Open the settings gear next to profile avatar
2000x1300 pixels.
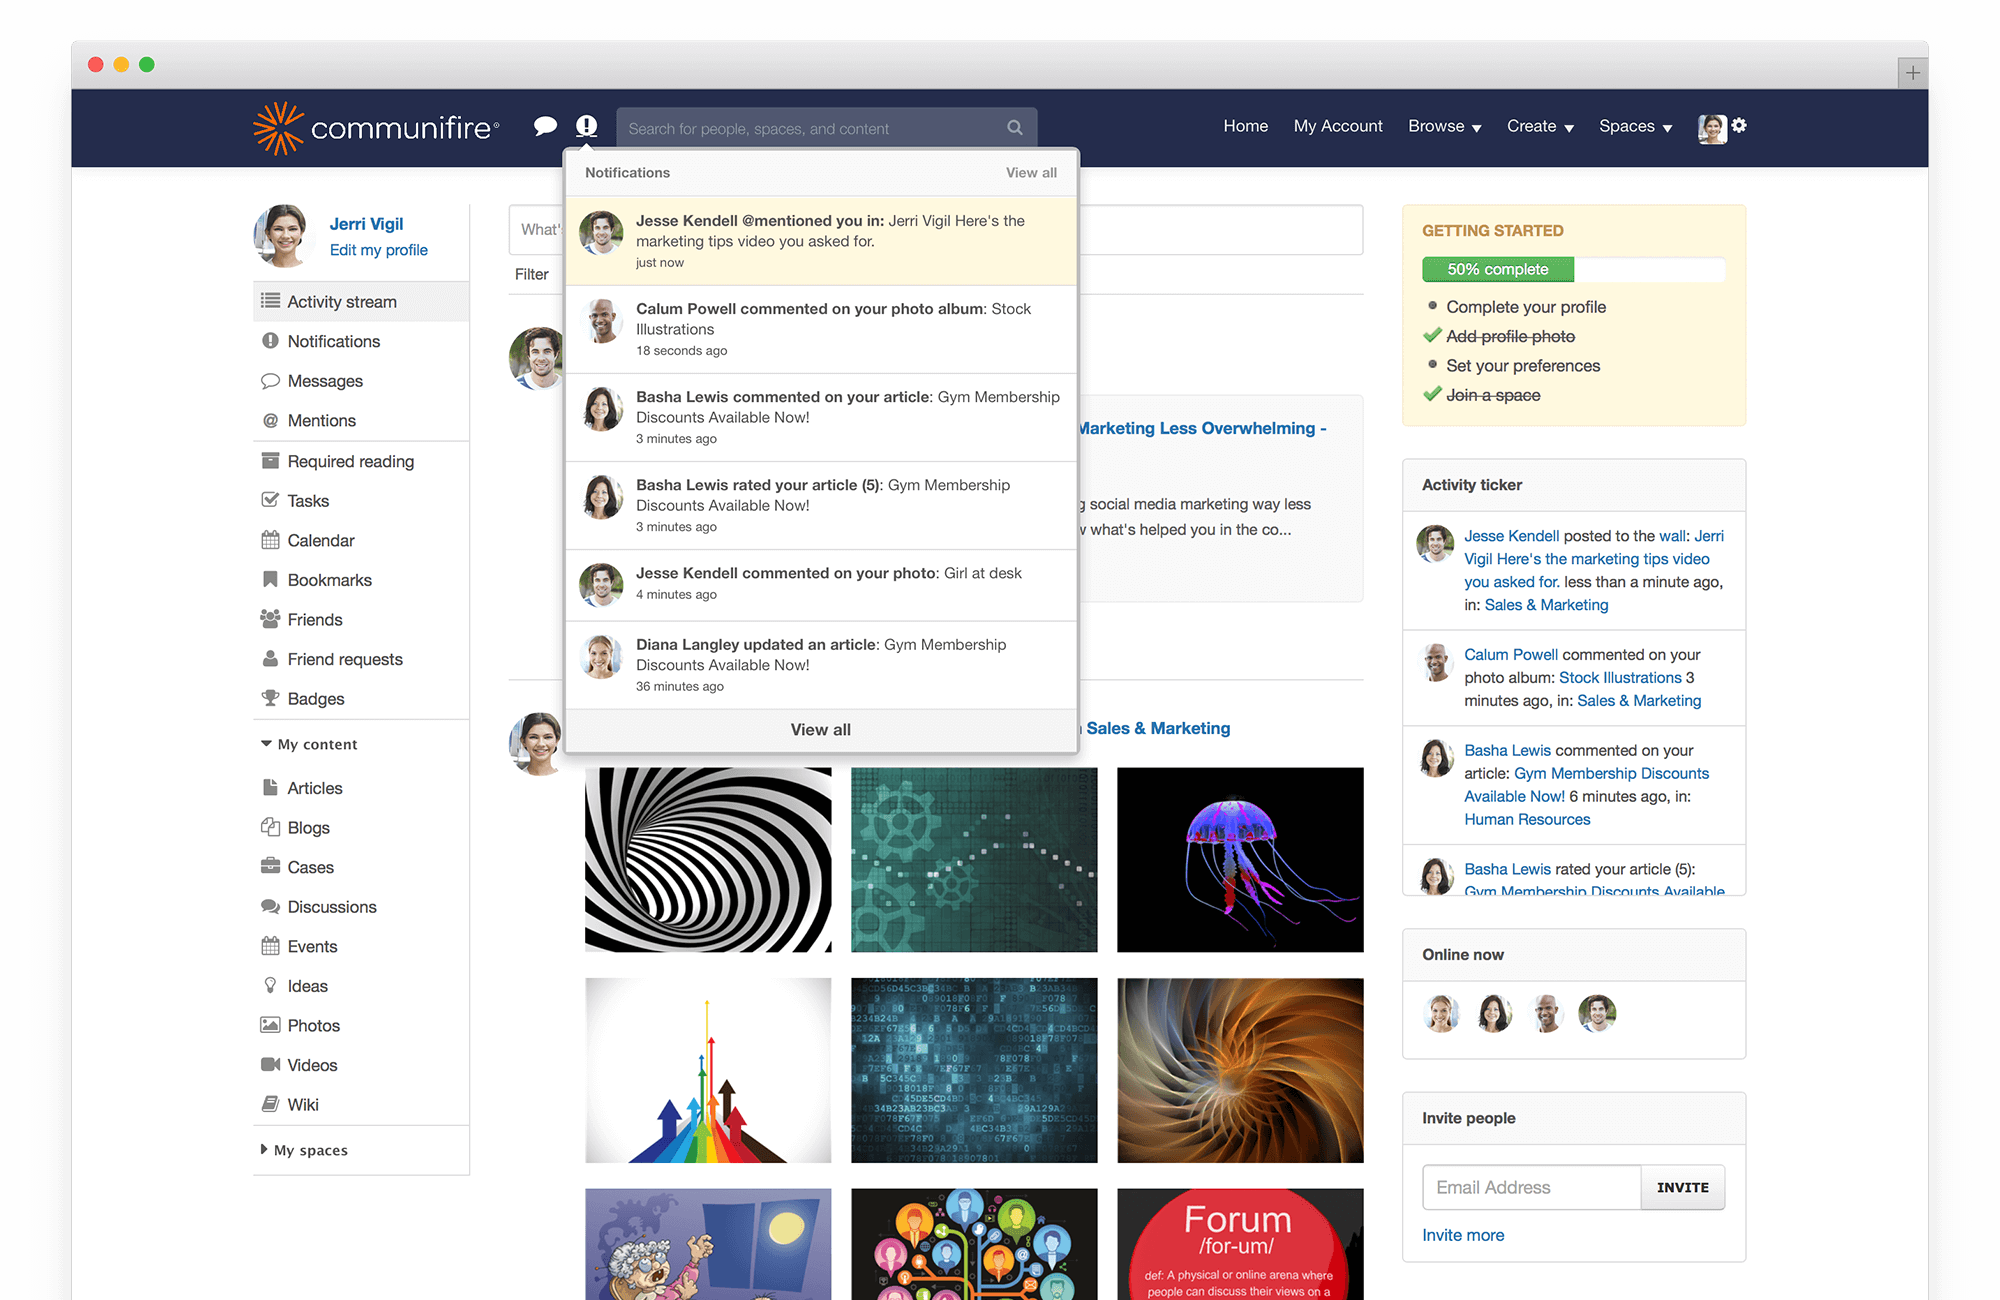(x=1740, y=127)
